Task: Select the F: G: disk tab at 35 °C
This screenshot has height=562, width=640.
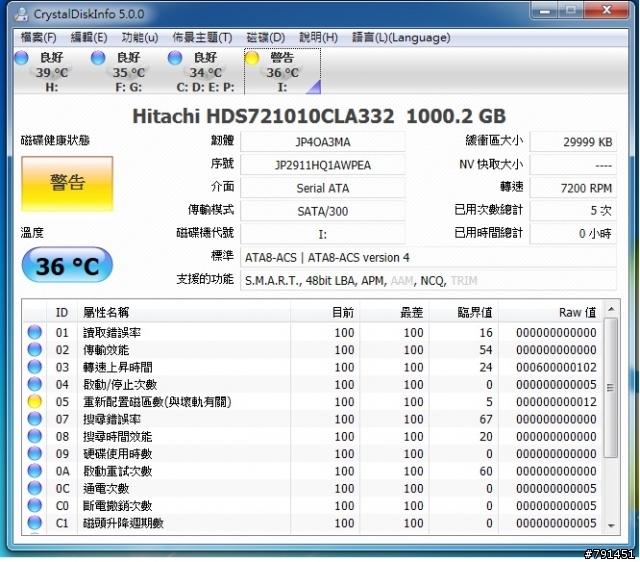Action: [128, 71]
